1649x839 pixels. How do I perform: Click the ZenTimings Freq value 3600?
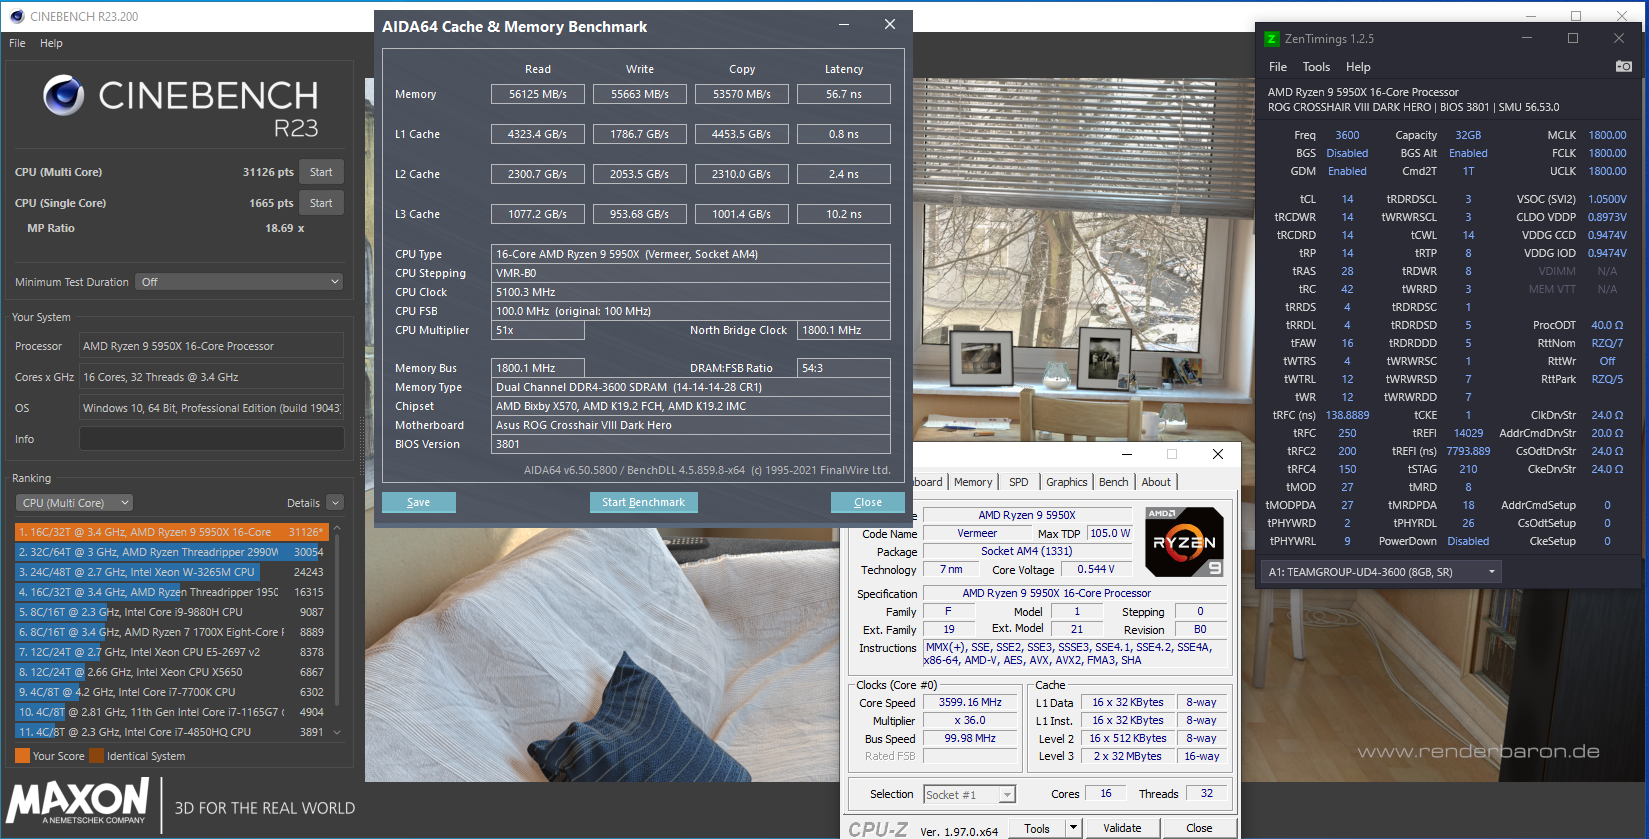(1347, 135)
